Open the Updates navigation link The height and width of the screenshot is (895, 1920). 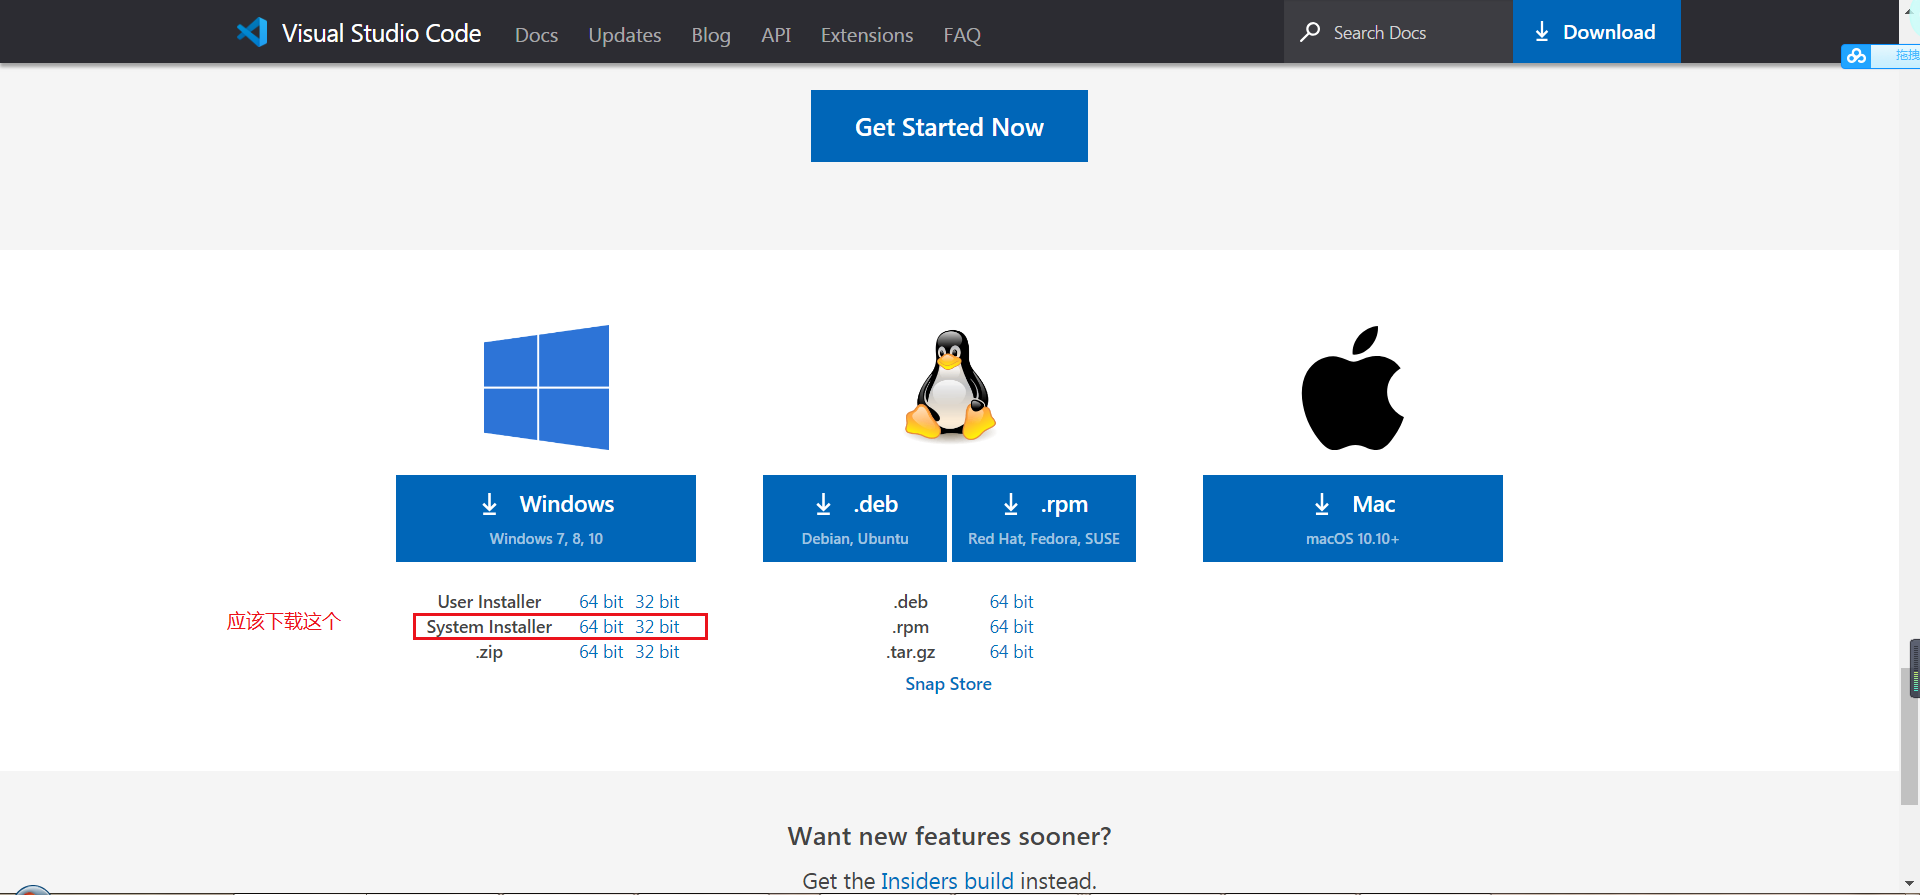tap(624, 35)
